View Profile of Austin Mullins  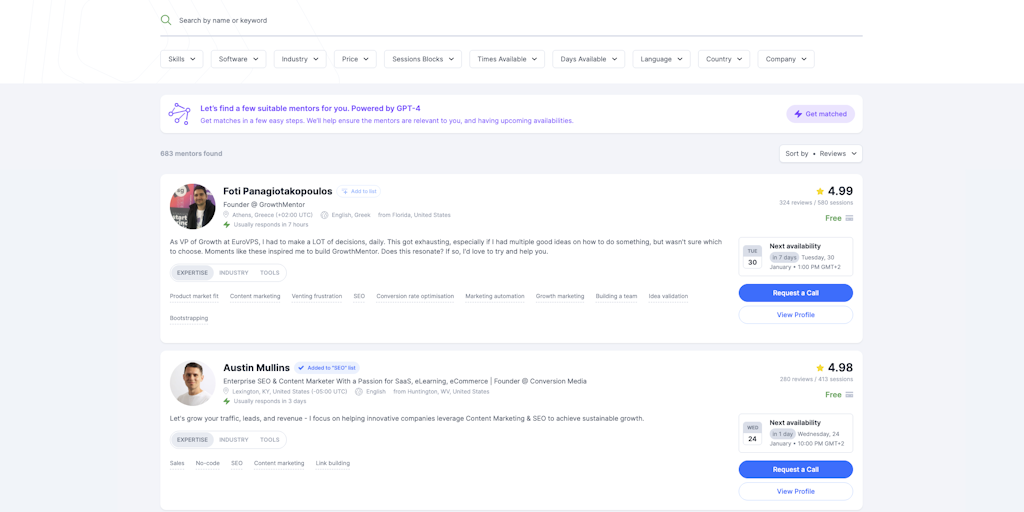click(x=795, y=492)
